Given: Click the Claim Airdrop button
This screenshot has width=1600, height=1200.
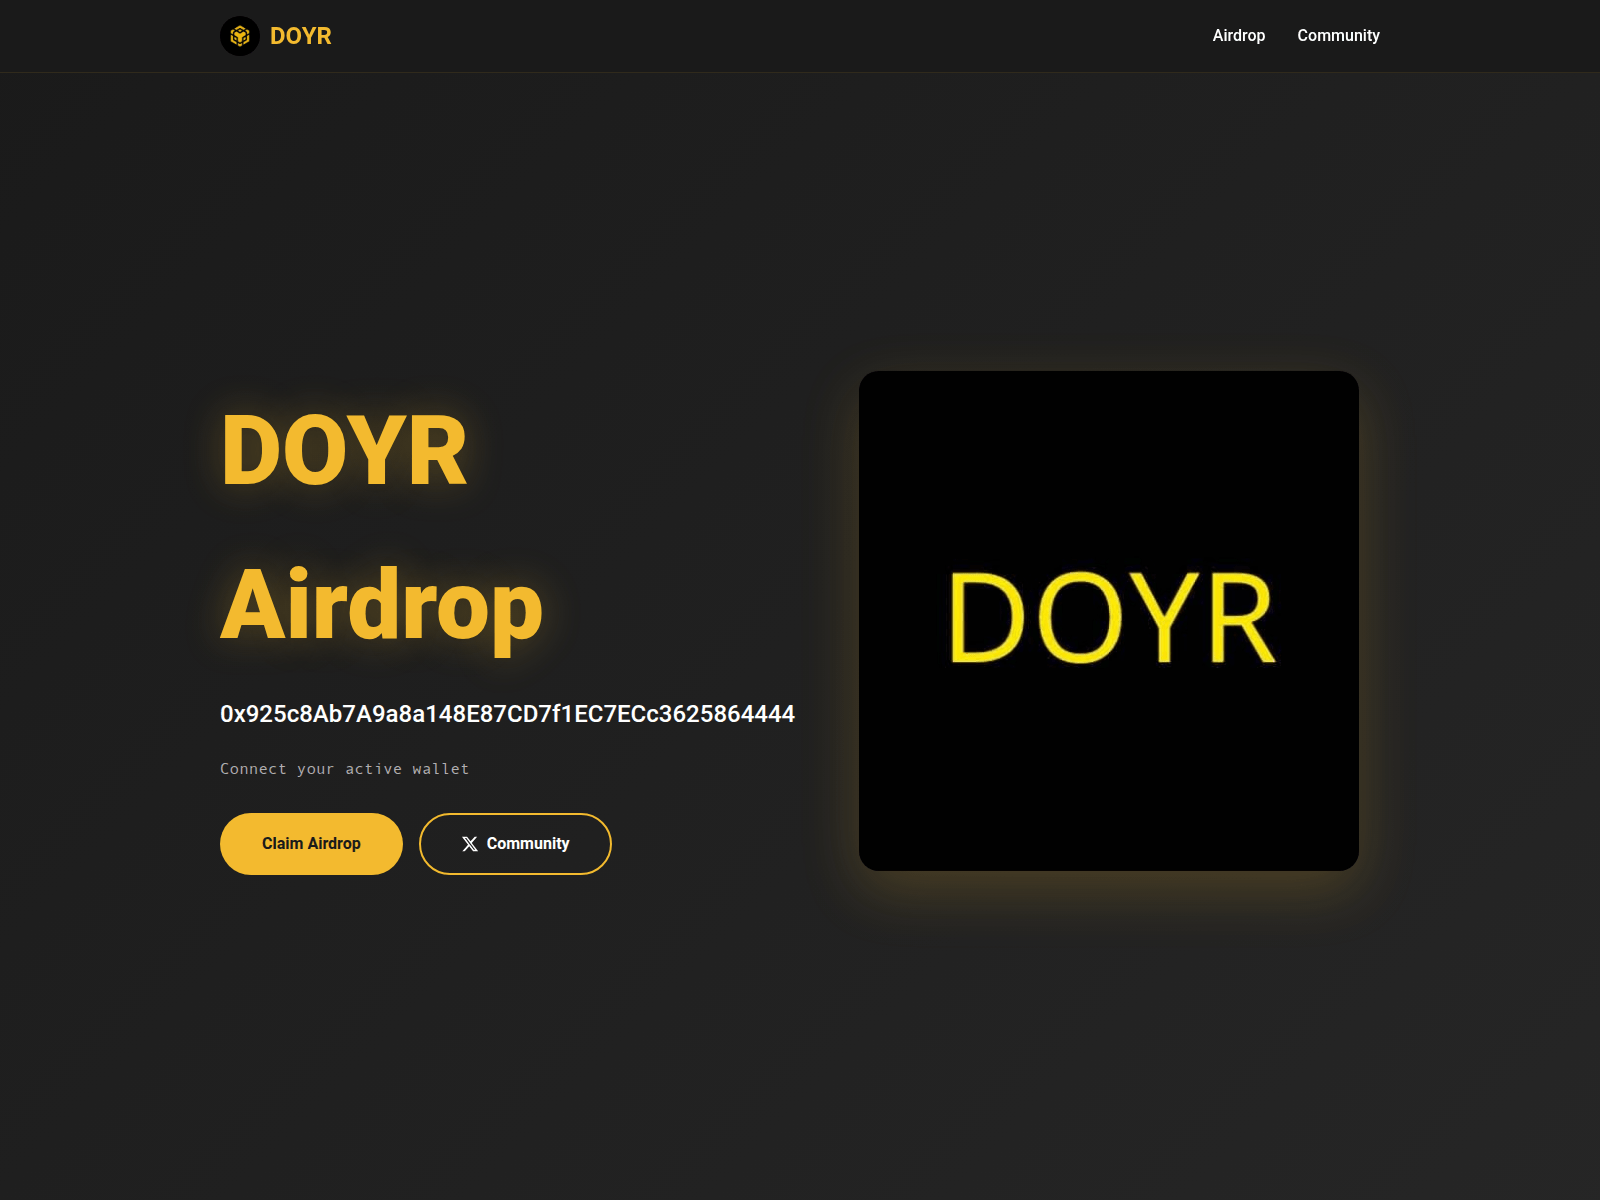Looking at the screenshot, I should [311, 844].
